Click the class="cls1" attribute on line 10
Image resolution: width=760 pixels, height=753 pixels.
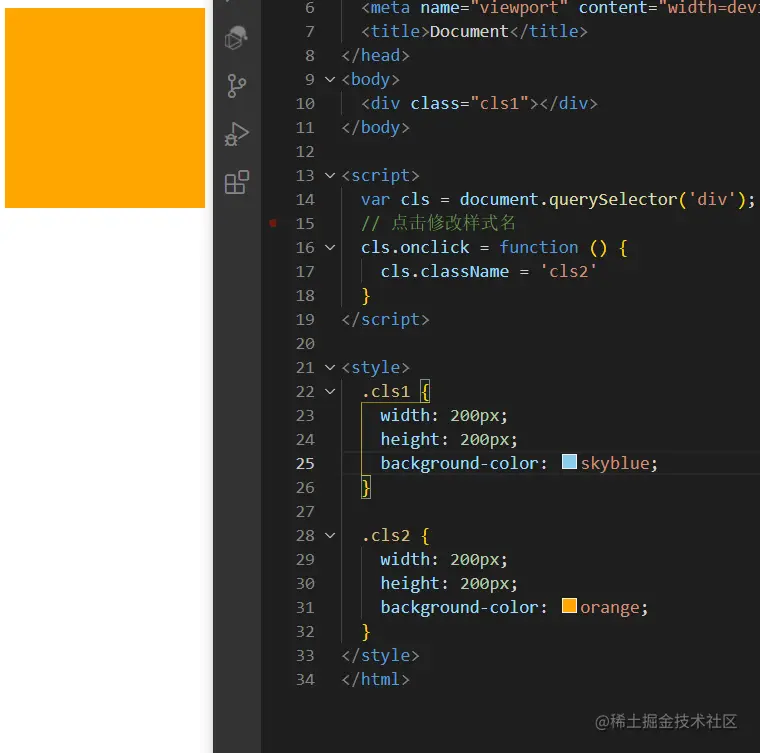pos(469,103)
